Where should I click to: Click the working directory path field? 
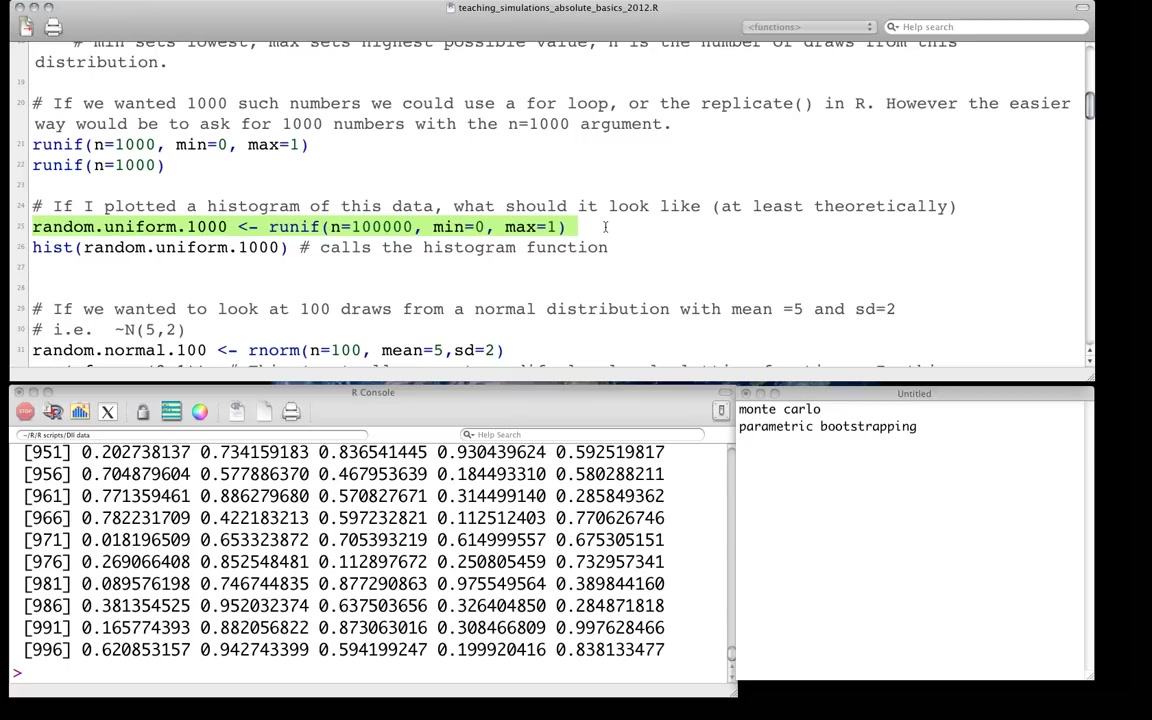click(x=192, y=435)
